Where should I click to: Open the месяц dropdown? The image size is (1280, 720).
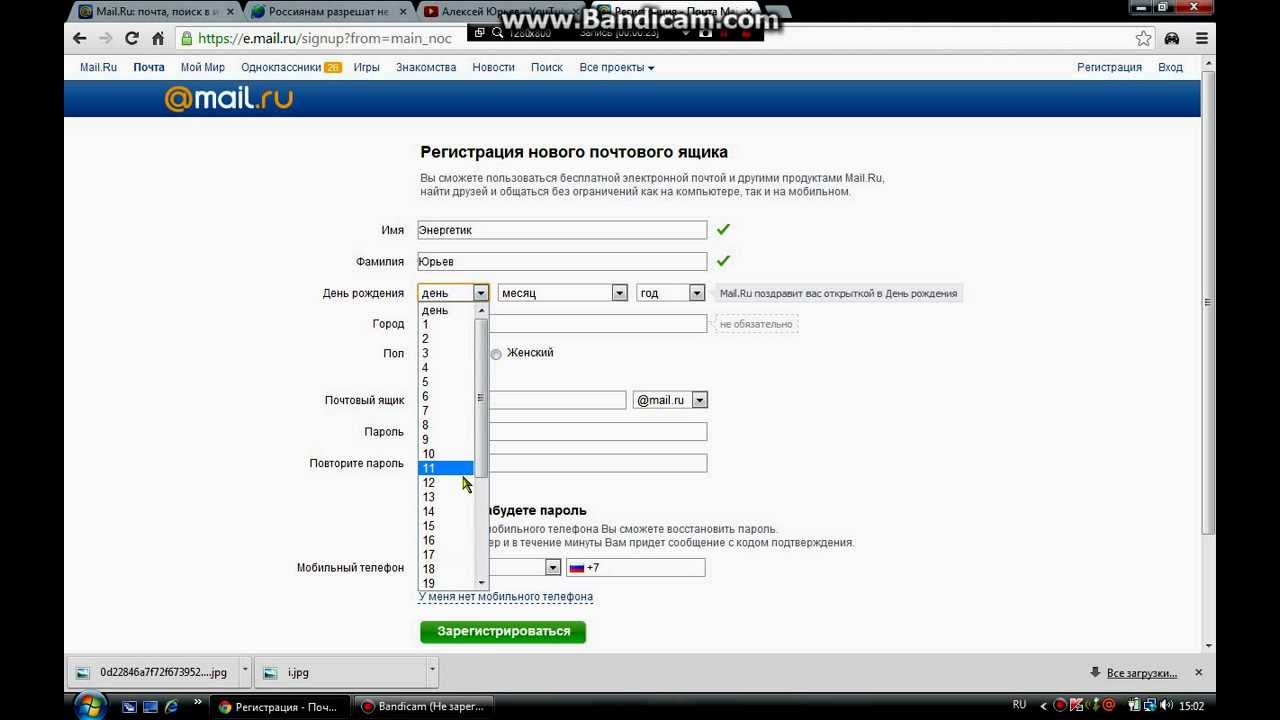click(x=562, y=293)
